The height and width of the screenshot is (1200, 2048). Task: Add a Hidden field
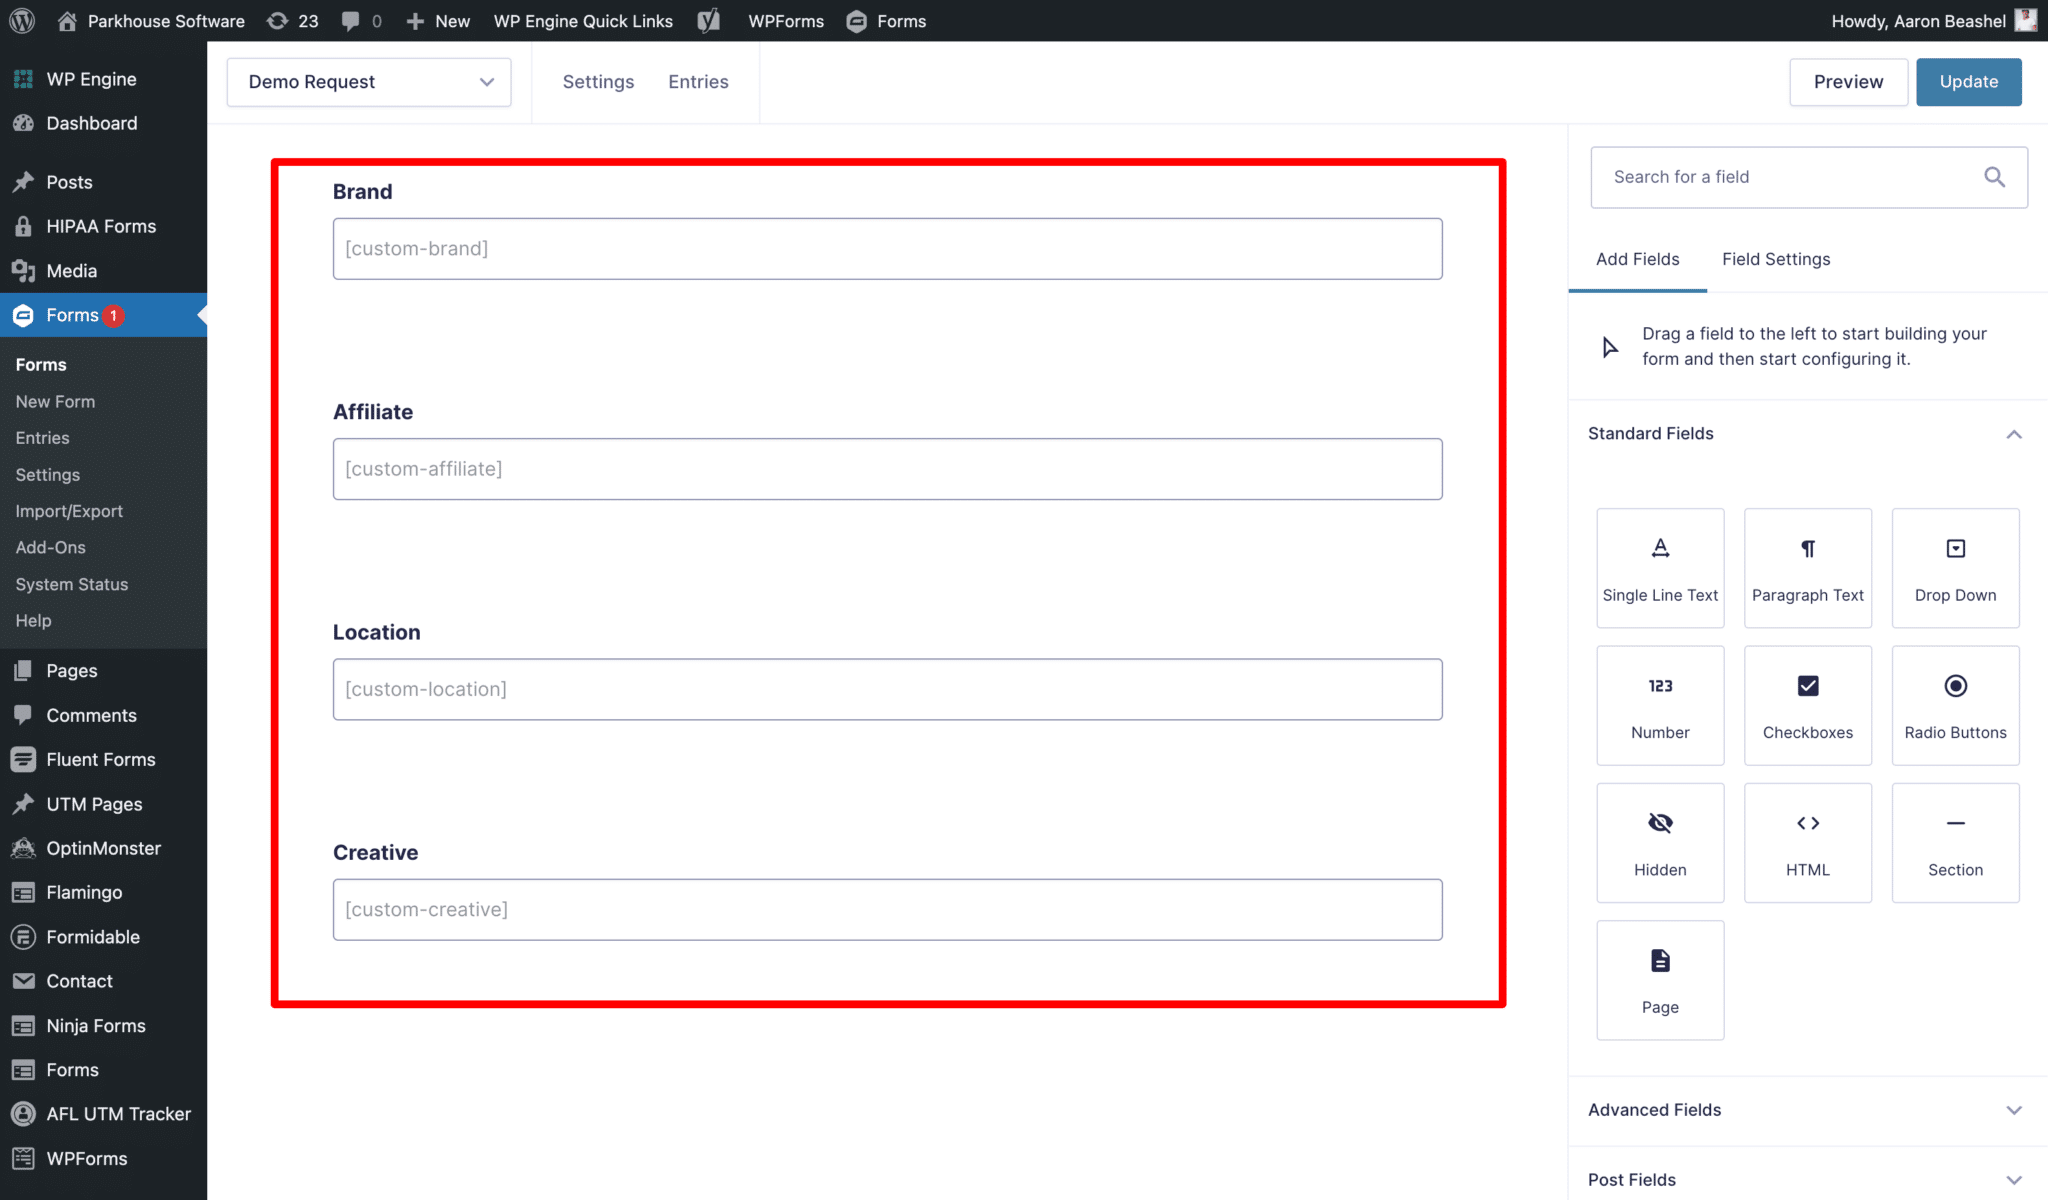(1660, 843)
